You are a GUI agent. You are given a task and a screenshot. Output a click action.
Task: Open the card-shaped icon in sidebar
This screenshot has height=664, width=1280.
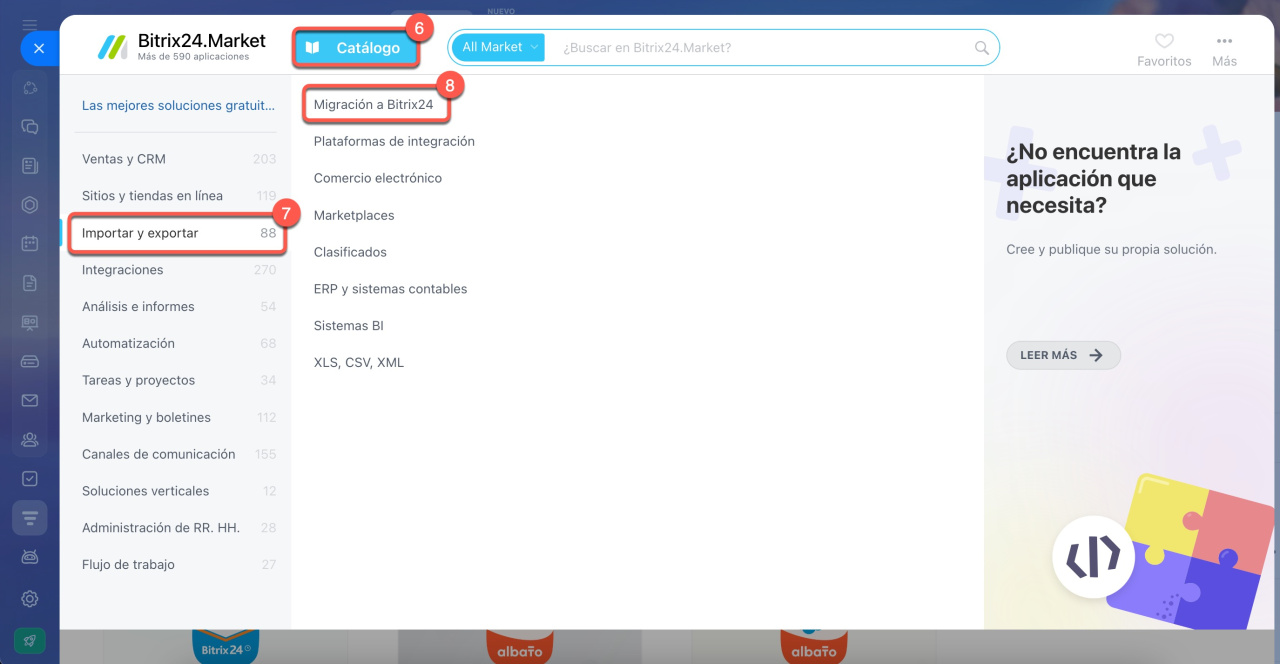click(30, 361)
